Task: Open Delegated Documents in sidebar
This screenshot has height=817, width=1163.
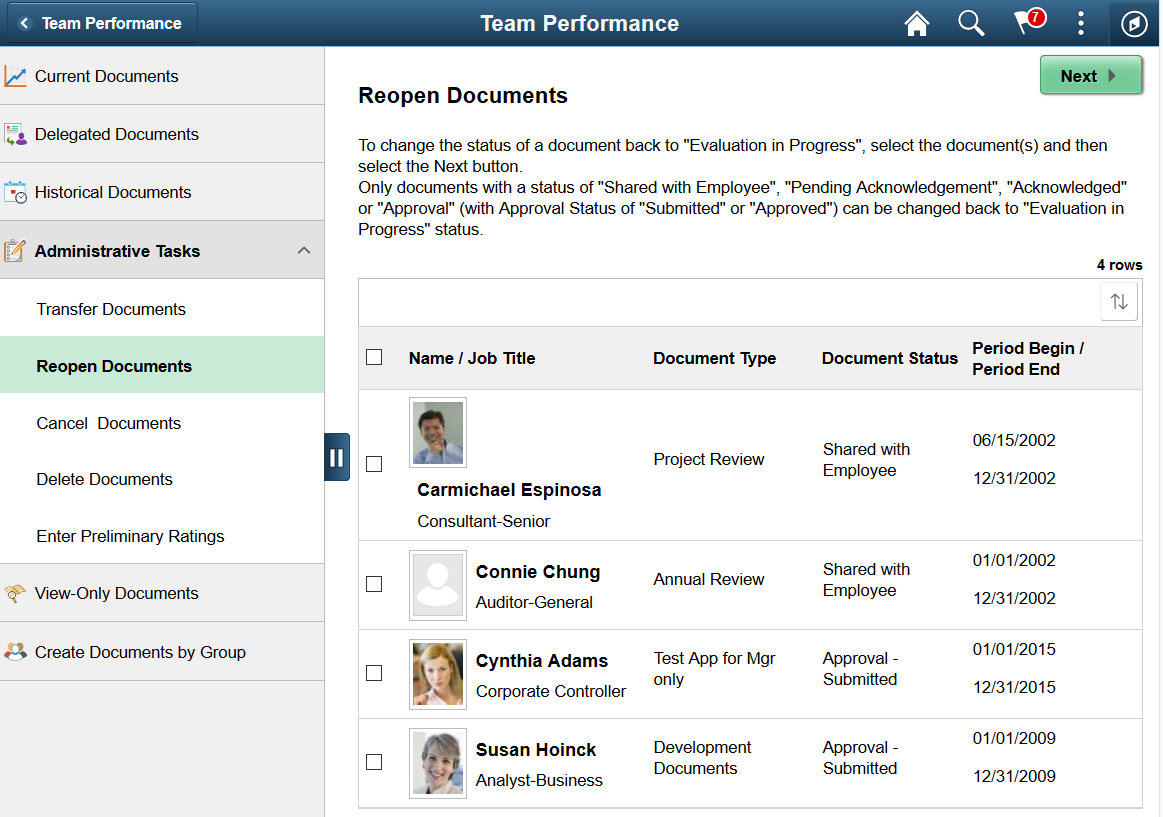Action: [162, 134]
